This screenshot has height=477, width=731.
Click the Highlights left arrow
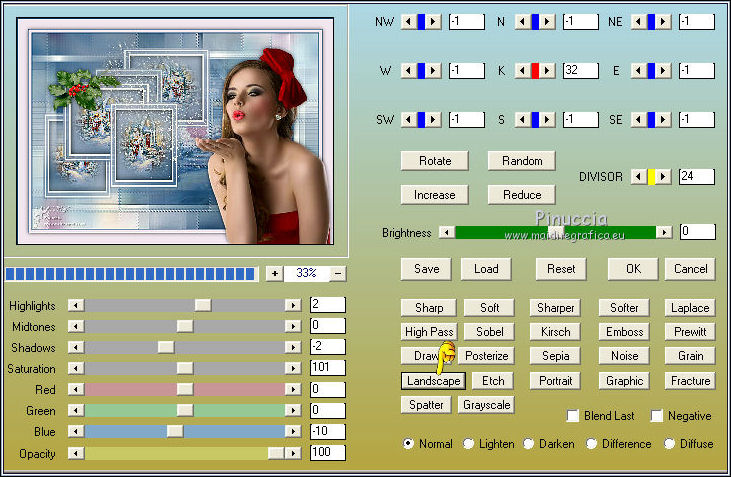pyautogui.click(x=76, y=305)
